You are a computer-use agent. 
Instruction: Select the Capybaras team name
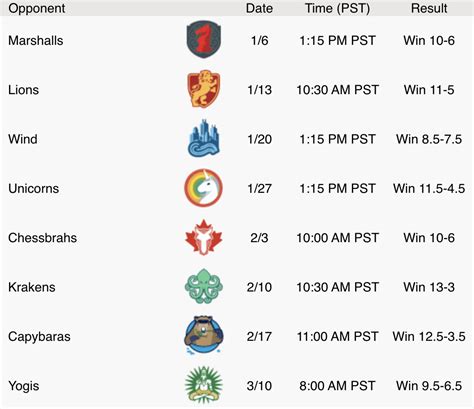pyautogui.click(x=39, y=337)
